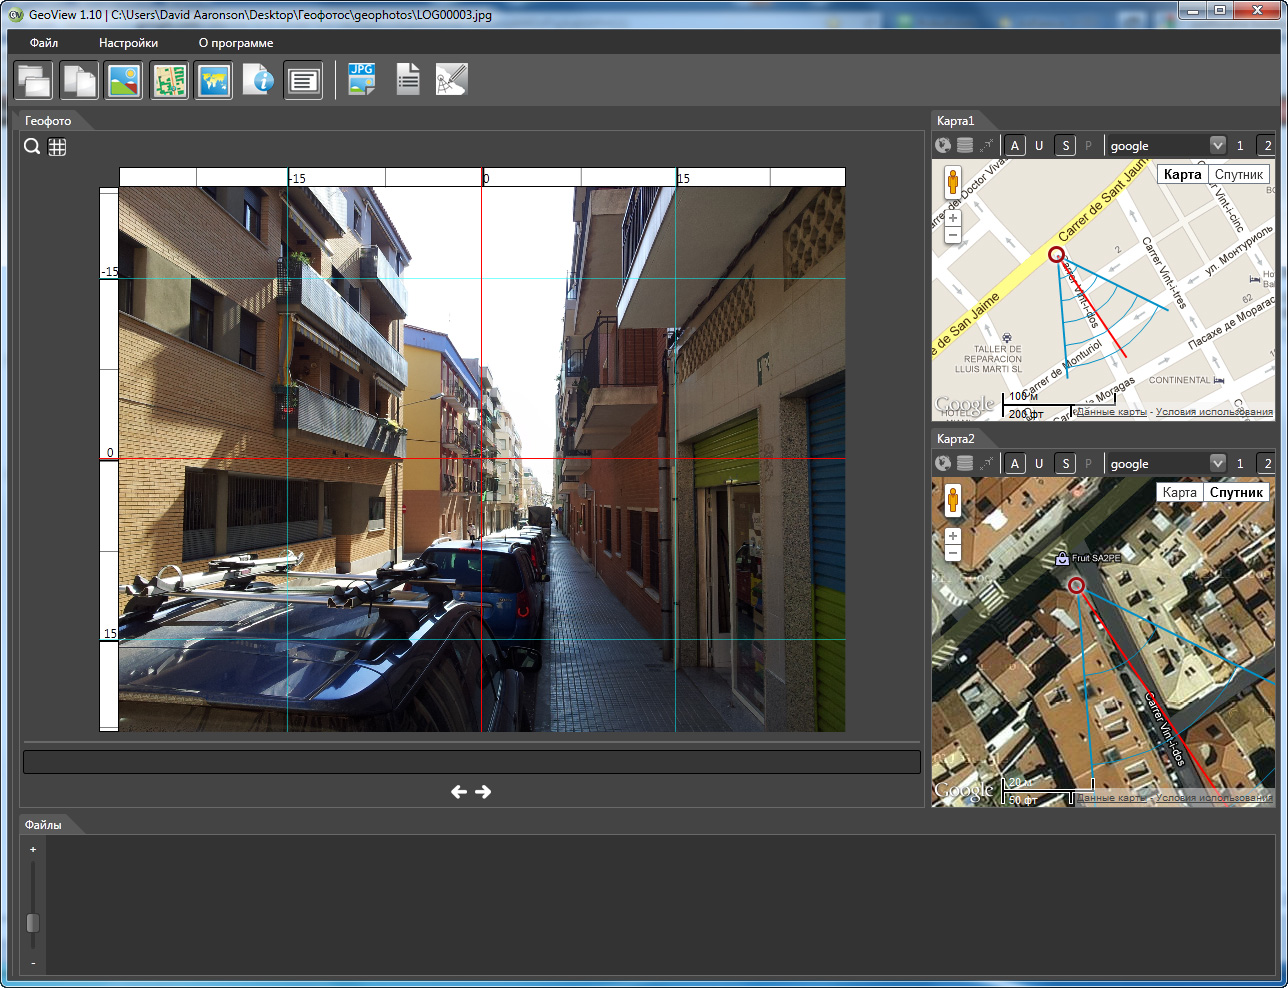This screenshot has width=1288, height=988.
Task: Toggle the grid overlay icon on photo
Action: [x=58, y=147]
